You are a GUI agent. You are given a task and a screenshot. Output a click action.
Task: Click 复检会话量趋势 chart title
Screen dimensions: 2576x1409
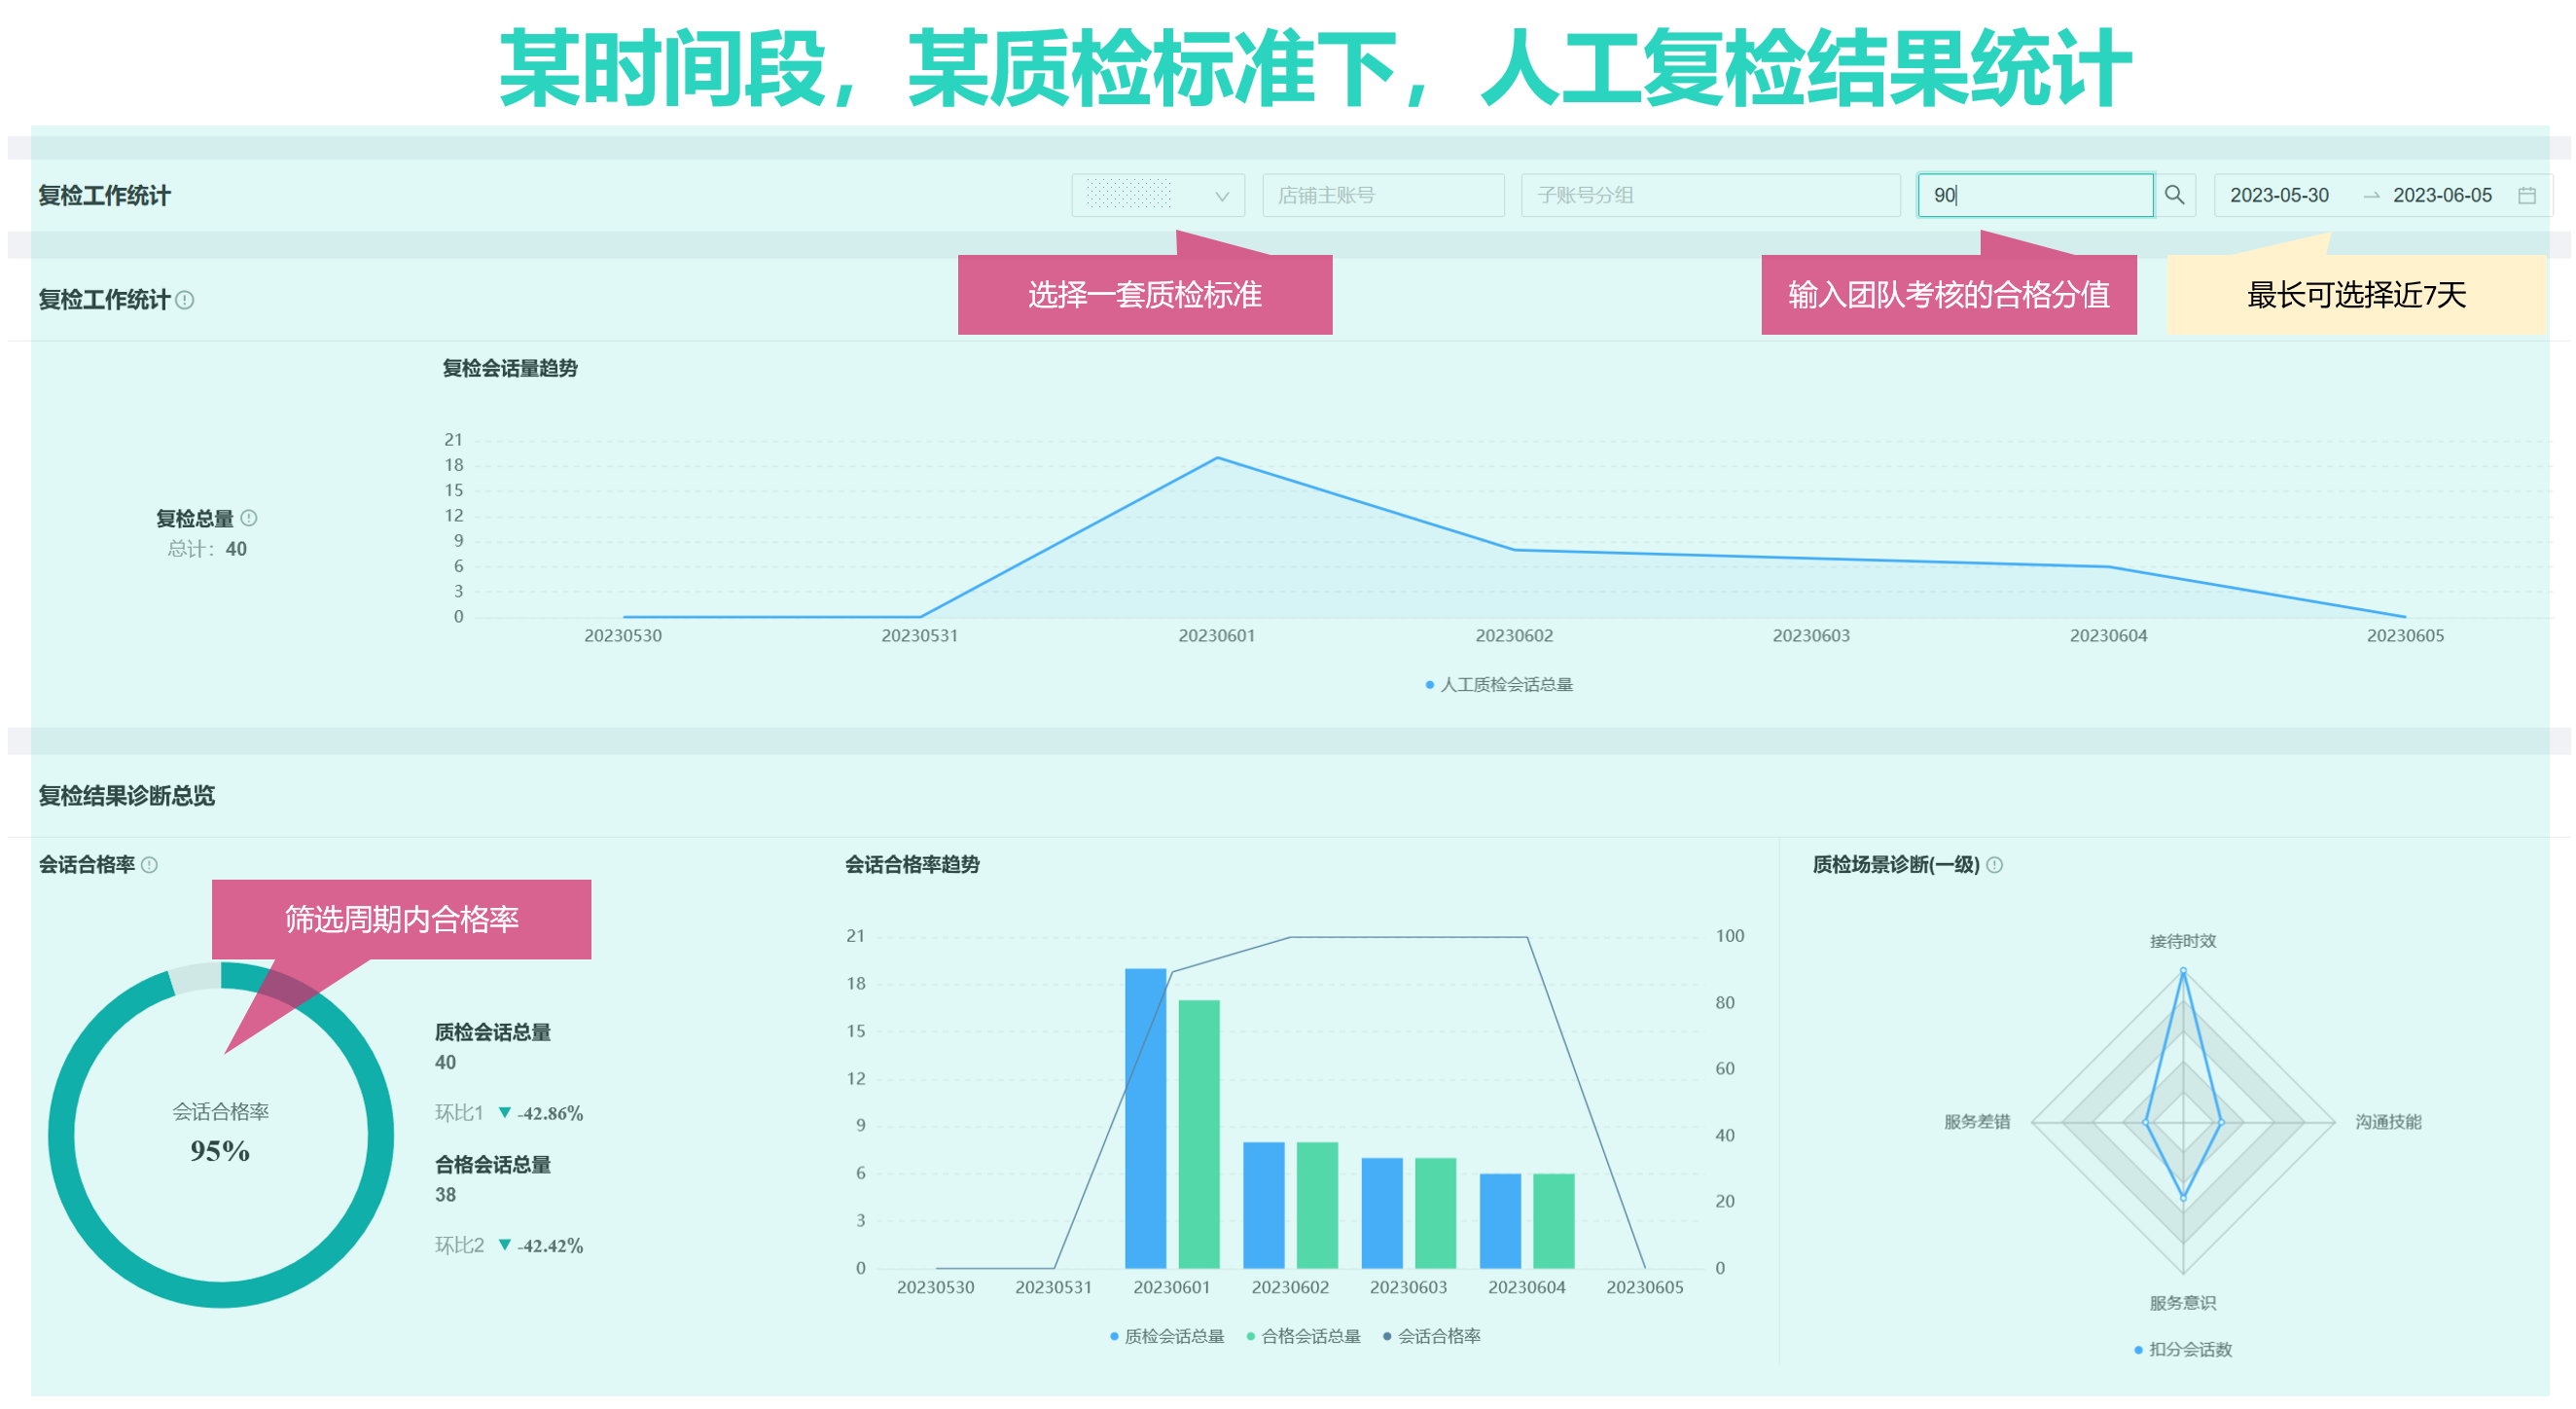pos(510,368)
